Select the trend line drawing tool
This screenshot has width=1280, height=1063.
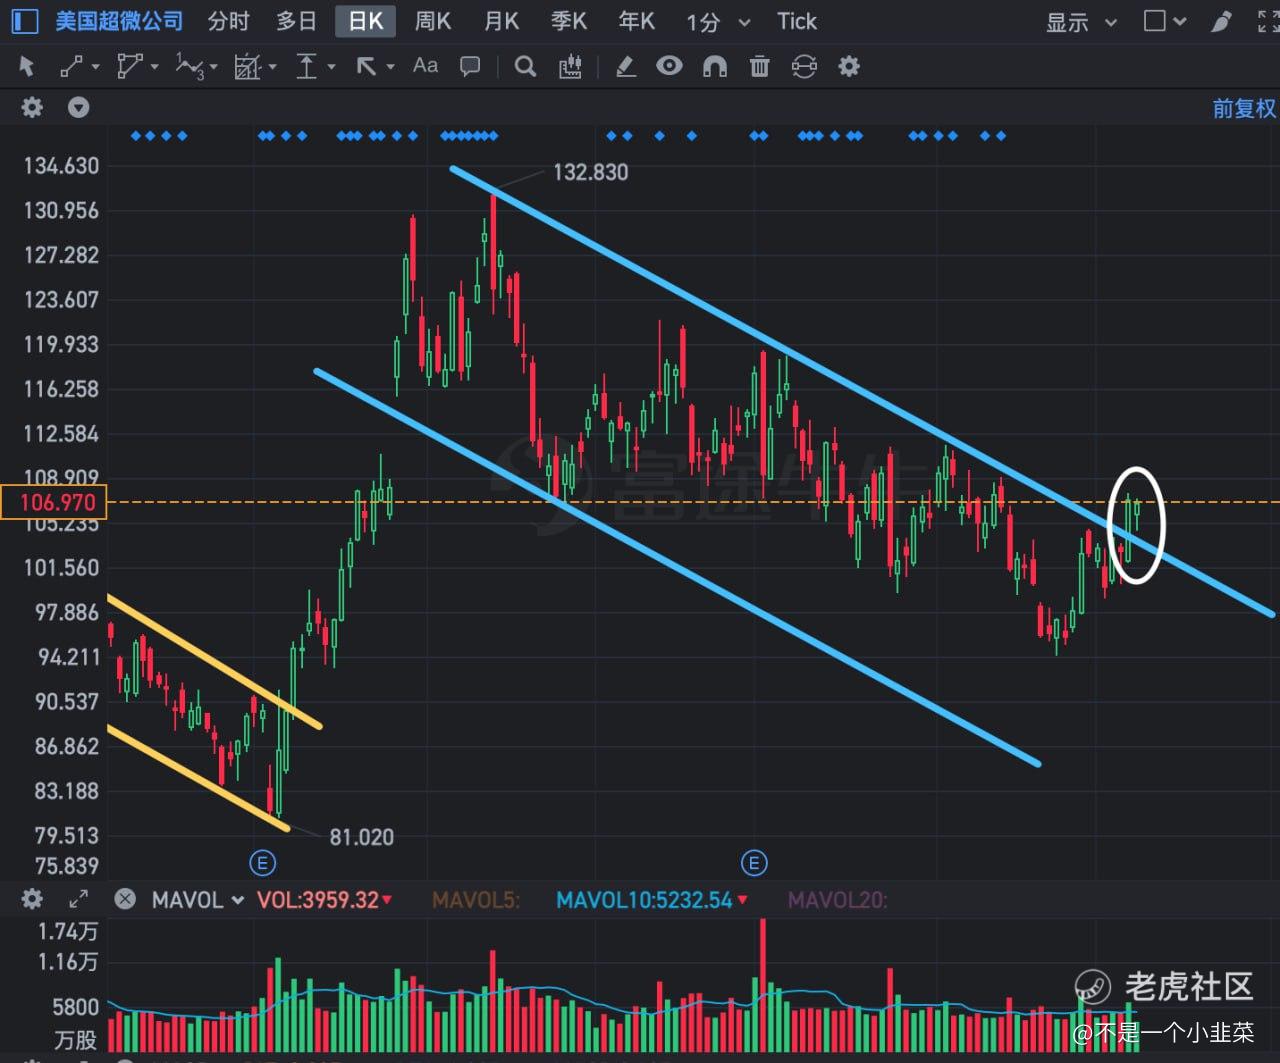[72, 67]
